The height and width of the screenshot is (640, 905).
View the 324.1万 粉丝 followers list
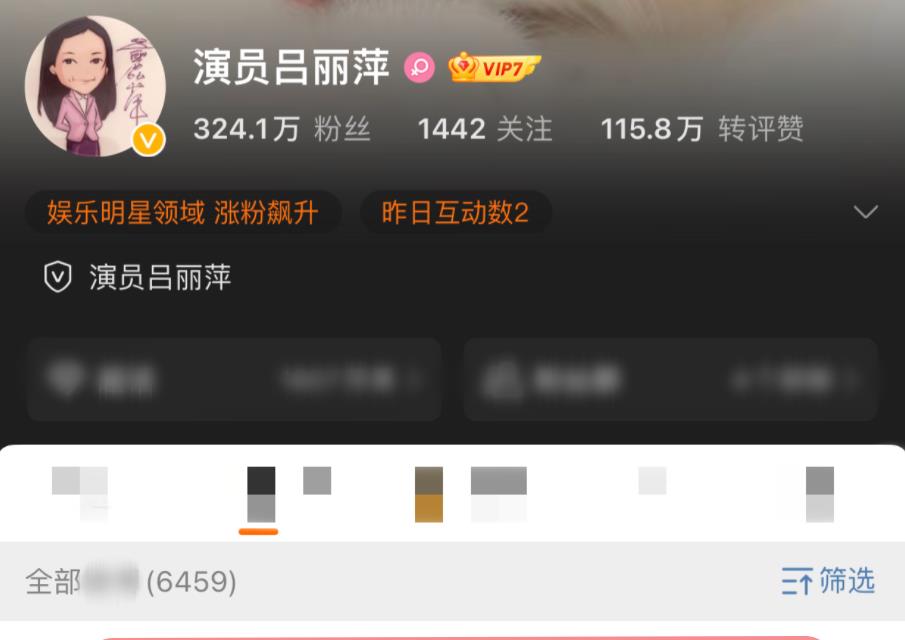[282, 129]
